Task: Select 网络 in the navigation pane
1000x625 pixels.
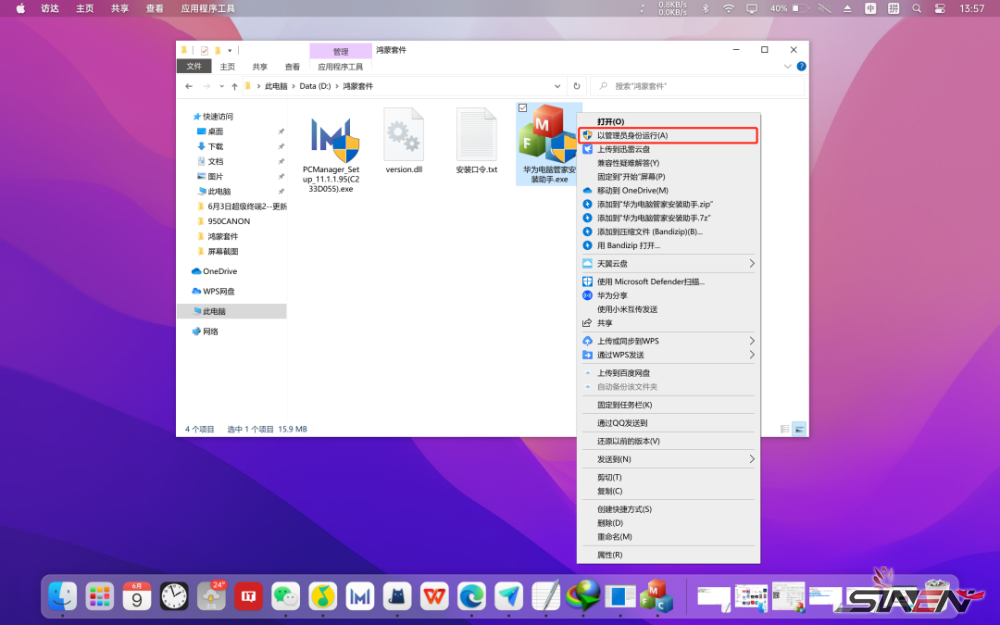Action: (x=210, y=332)
